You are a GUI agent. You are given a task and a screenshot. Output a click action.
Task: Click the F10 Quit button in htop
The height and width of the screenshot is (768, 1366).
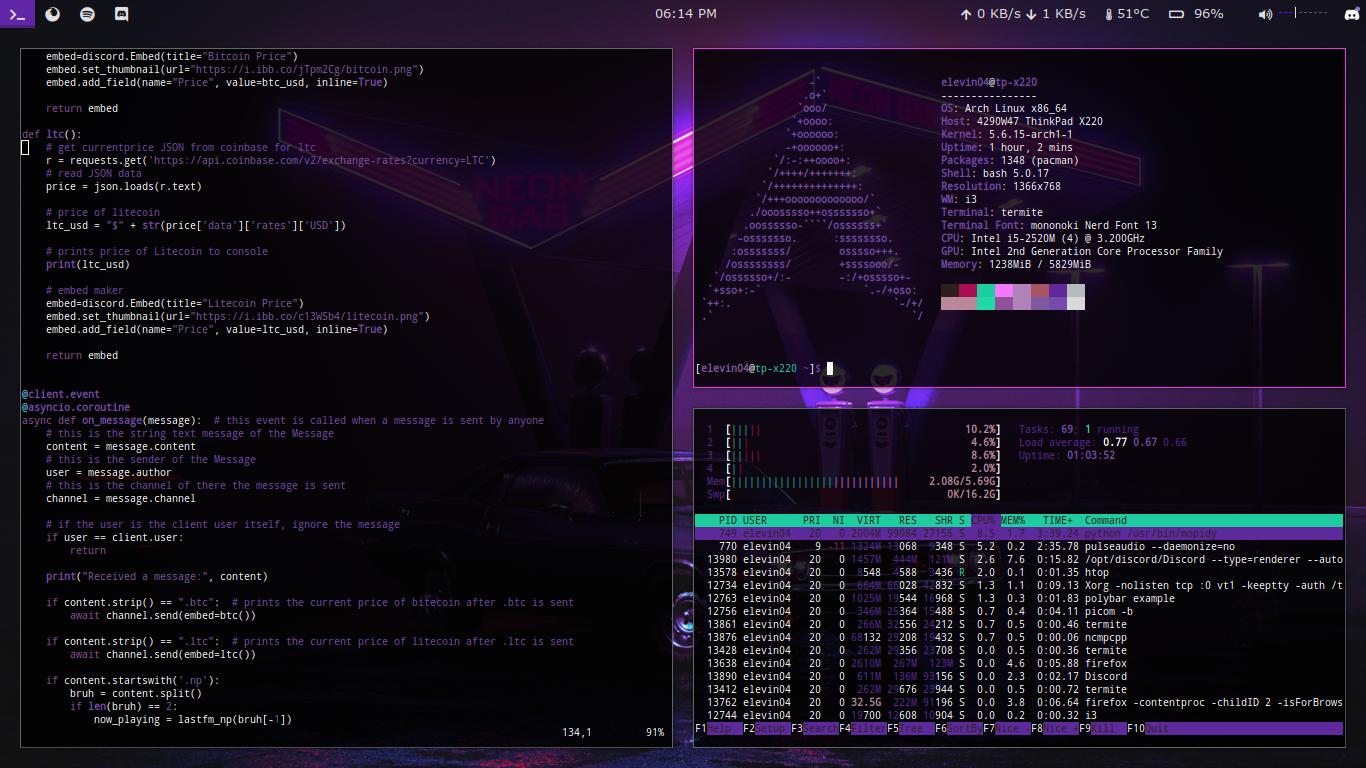pyautogui.click(x=1147, y=729)
